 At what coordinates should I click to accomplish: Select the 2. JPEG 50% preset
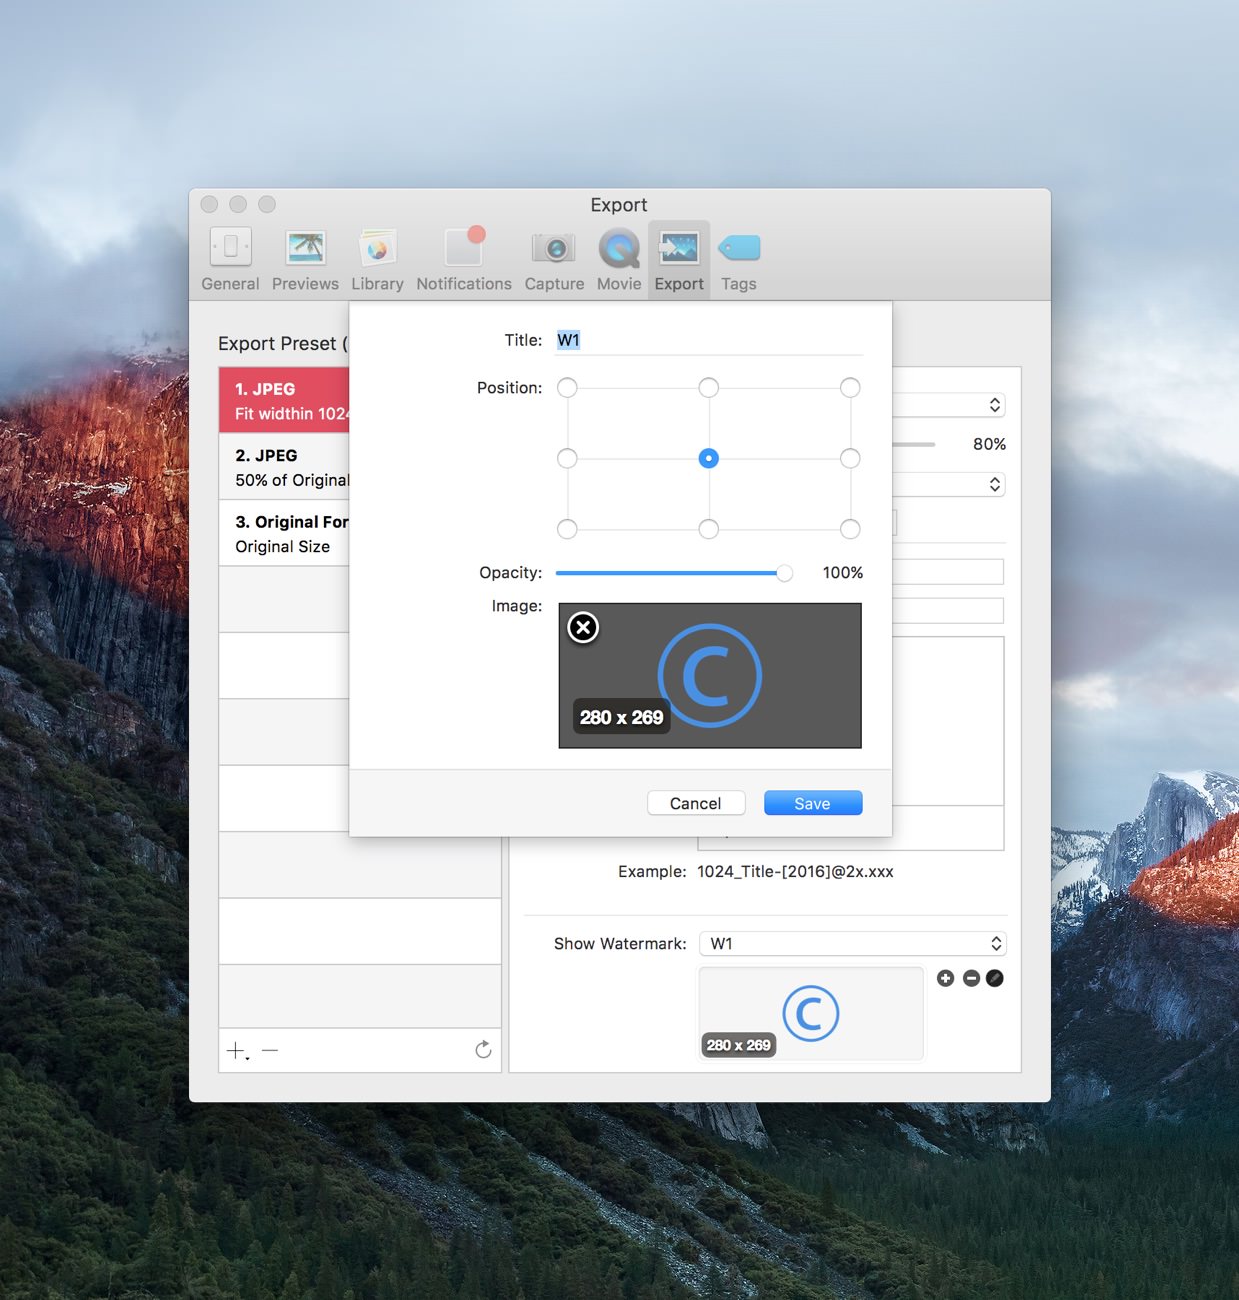click(284, 467)
